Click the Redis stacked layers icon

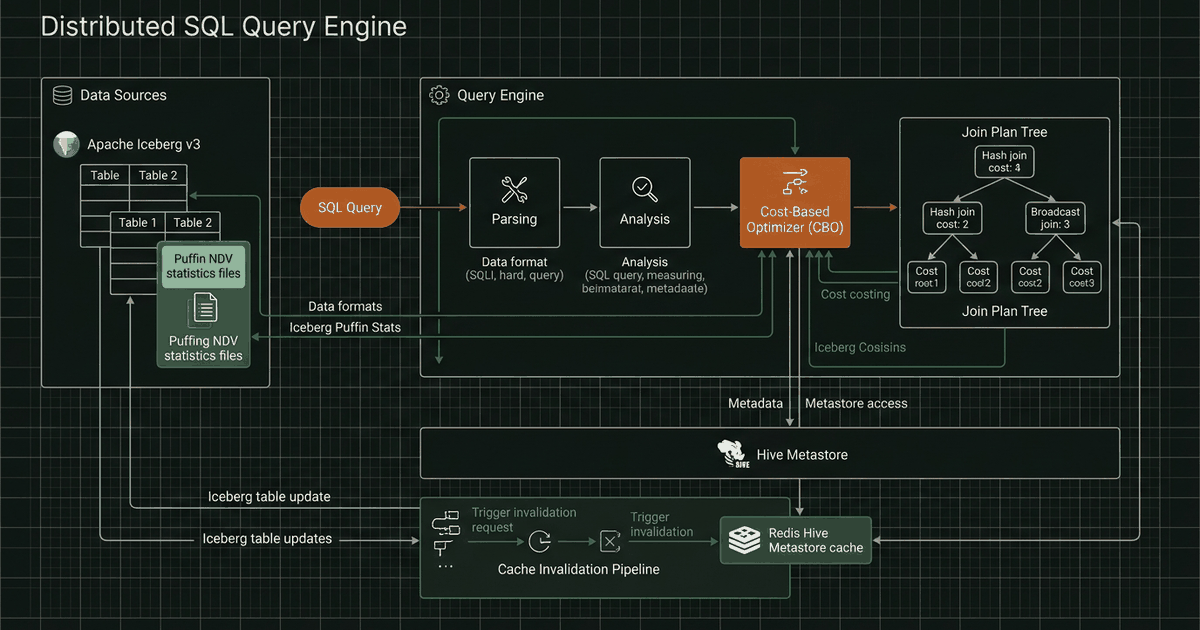[x=745, y=540]
